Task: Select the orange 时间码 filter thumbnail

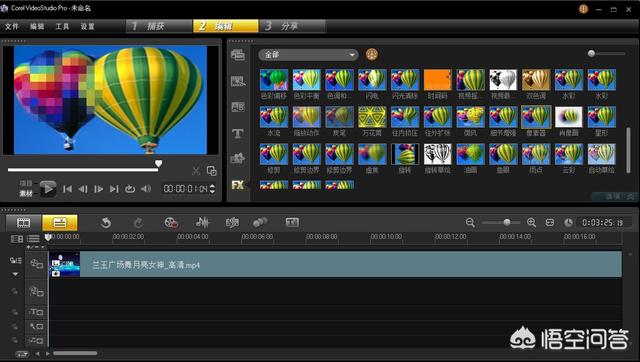Action: 438,80
